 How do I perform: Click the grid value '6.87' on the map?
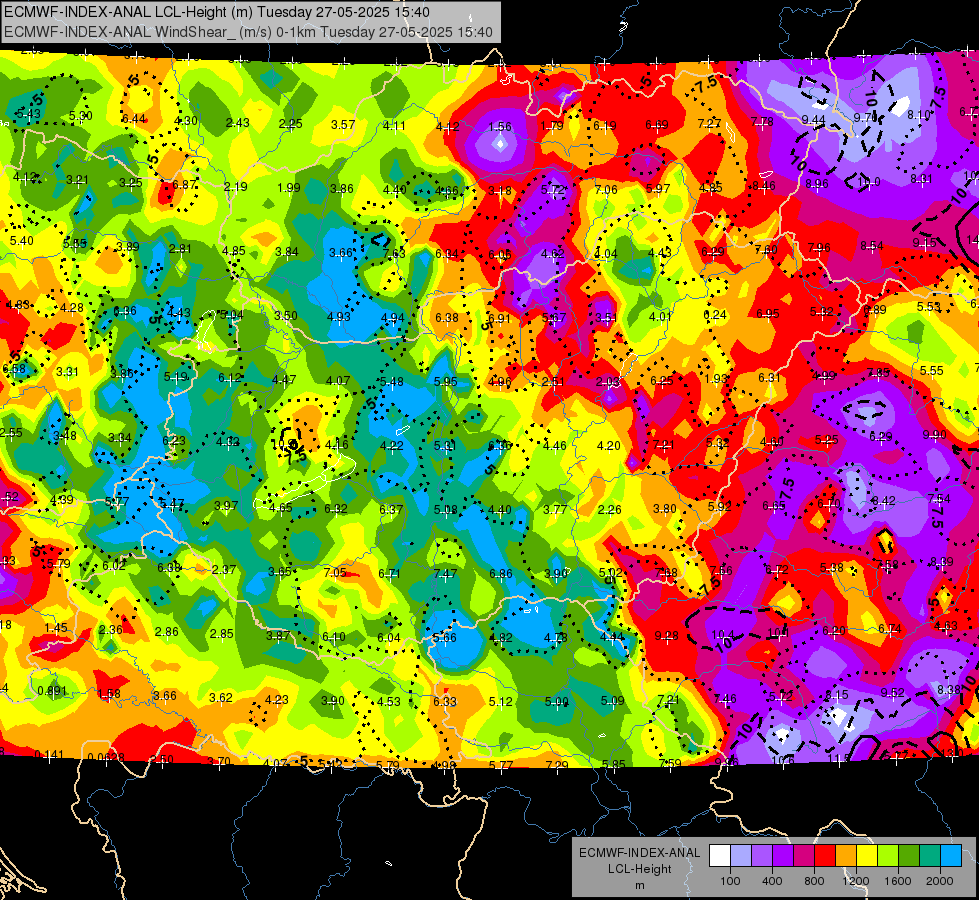pyautogui.click(x=185, y=185)
